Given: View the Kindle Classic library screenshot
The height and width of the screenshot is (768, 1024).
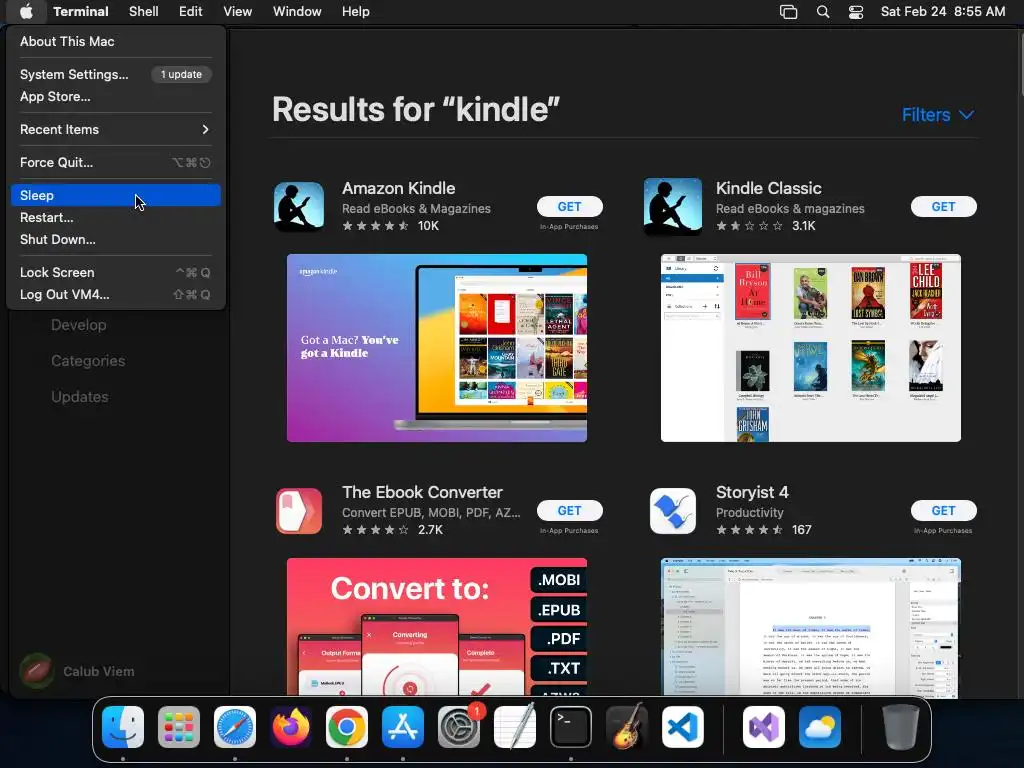Looking at the screenshot, I should [x=810, y=348].
